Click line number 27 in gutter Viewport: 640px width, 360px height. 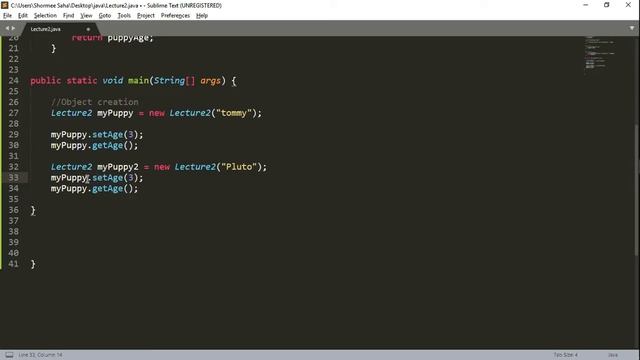coord(13,113)
